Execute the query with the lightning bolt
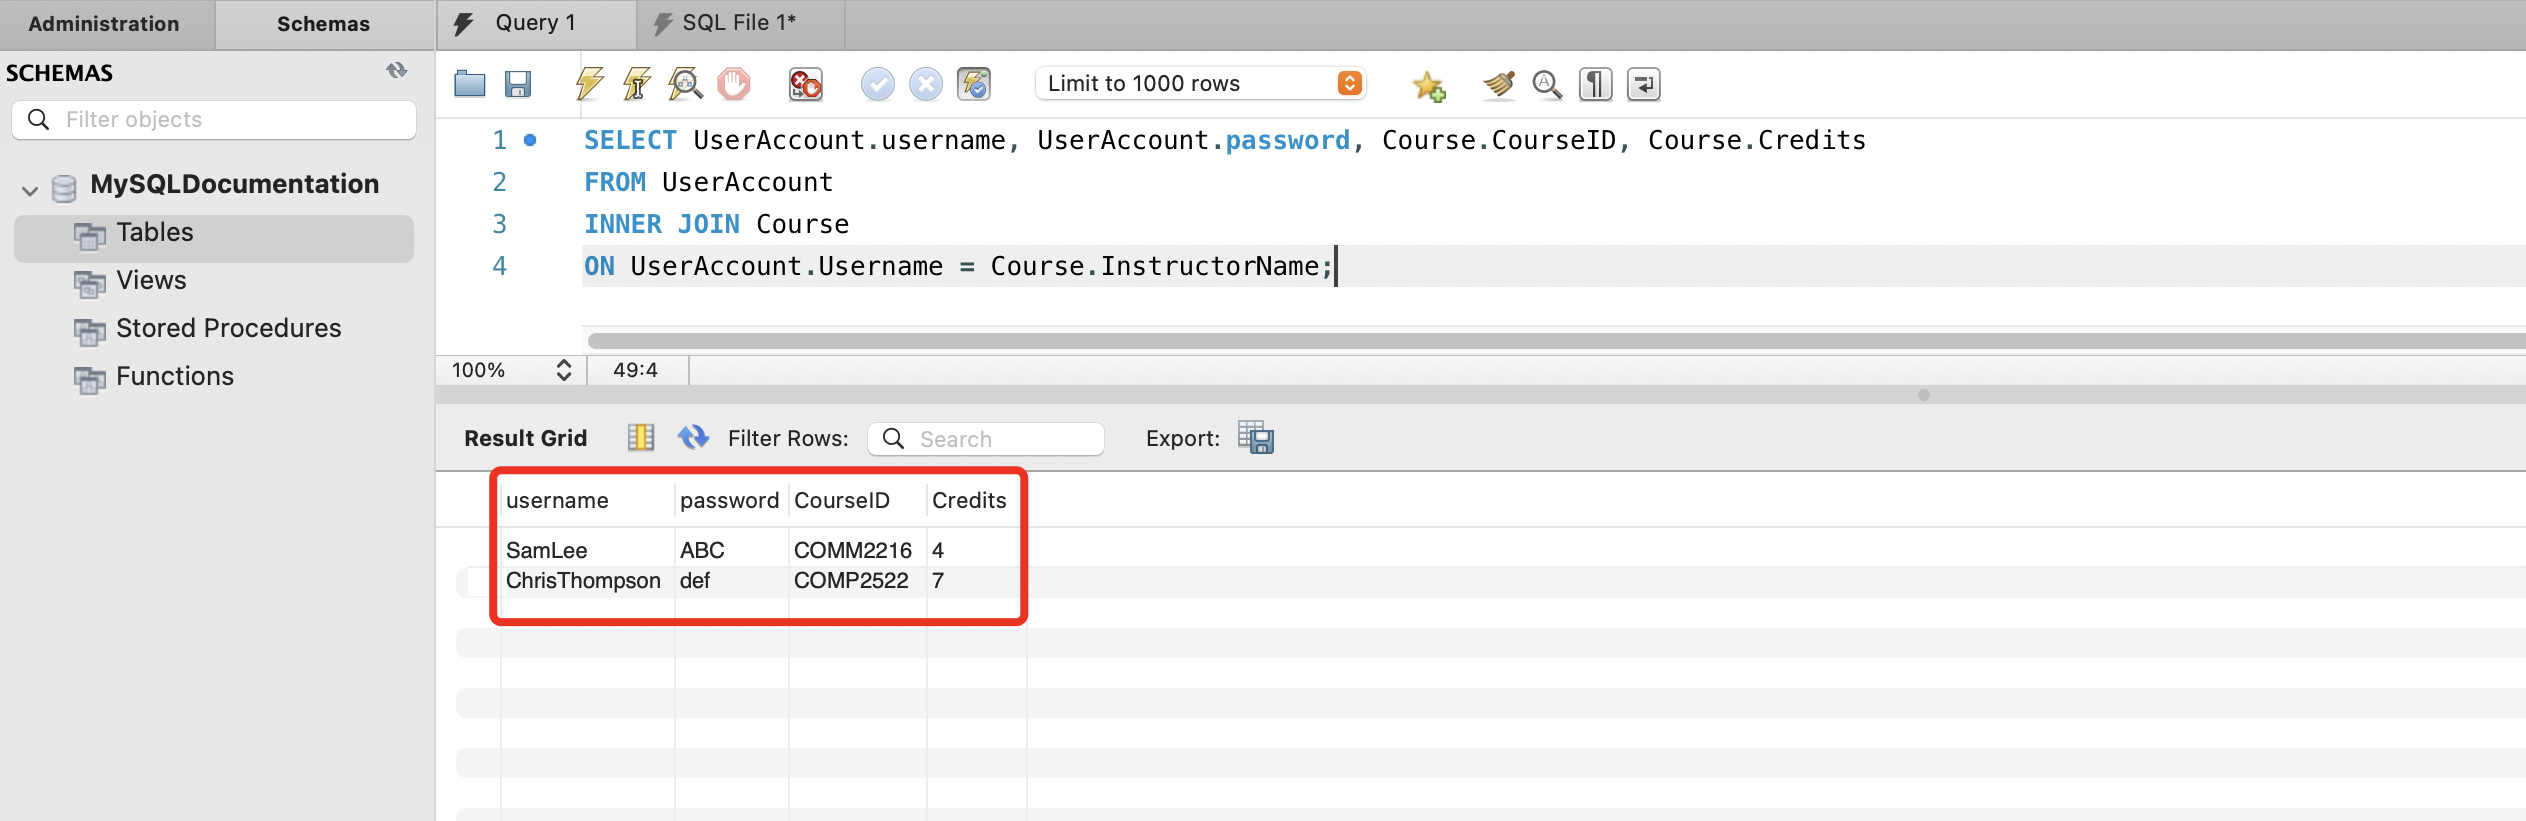 [590, 84]
